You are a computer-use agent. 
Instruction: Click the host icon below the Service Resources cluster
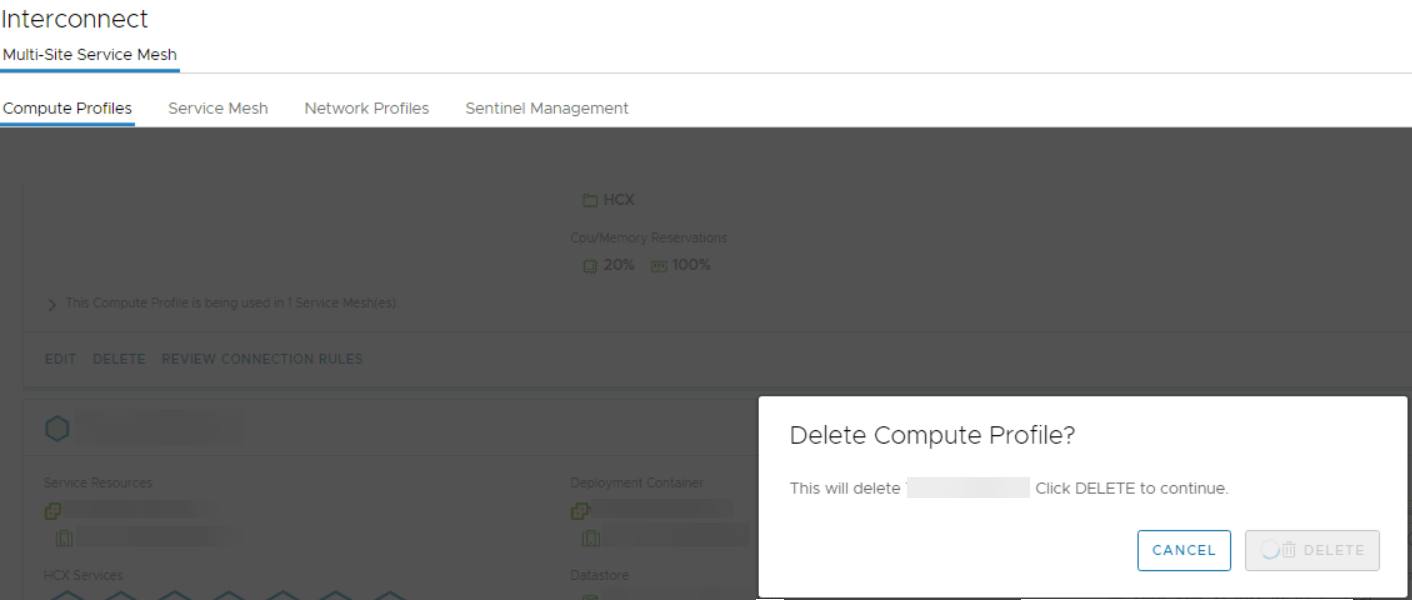[x=65, y=539]
